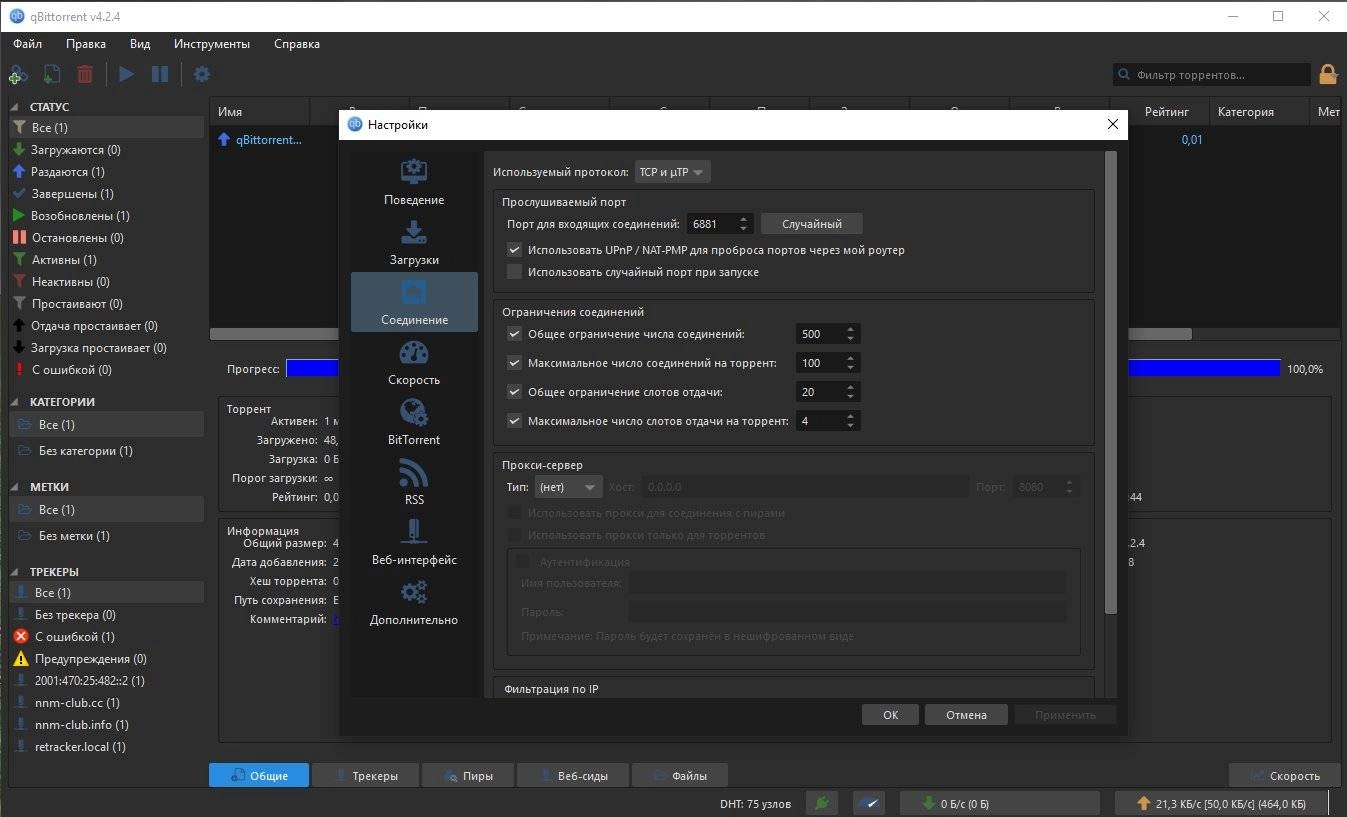Click the upload slots 20 spinner arrows
Screen dimensions: 1347x817
coord(851,392)
